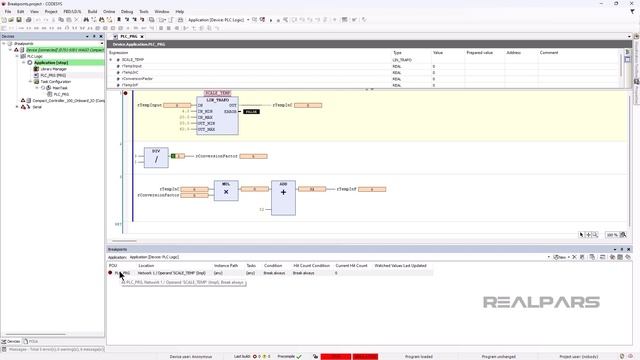Open the Online menu
Image resolution: width=640 pixels, height=360 pixels.
point(109,11)
